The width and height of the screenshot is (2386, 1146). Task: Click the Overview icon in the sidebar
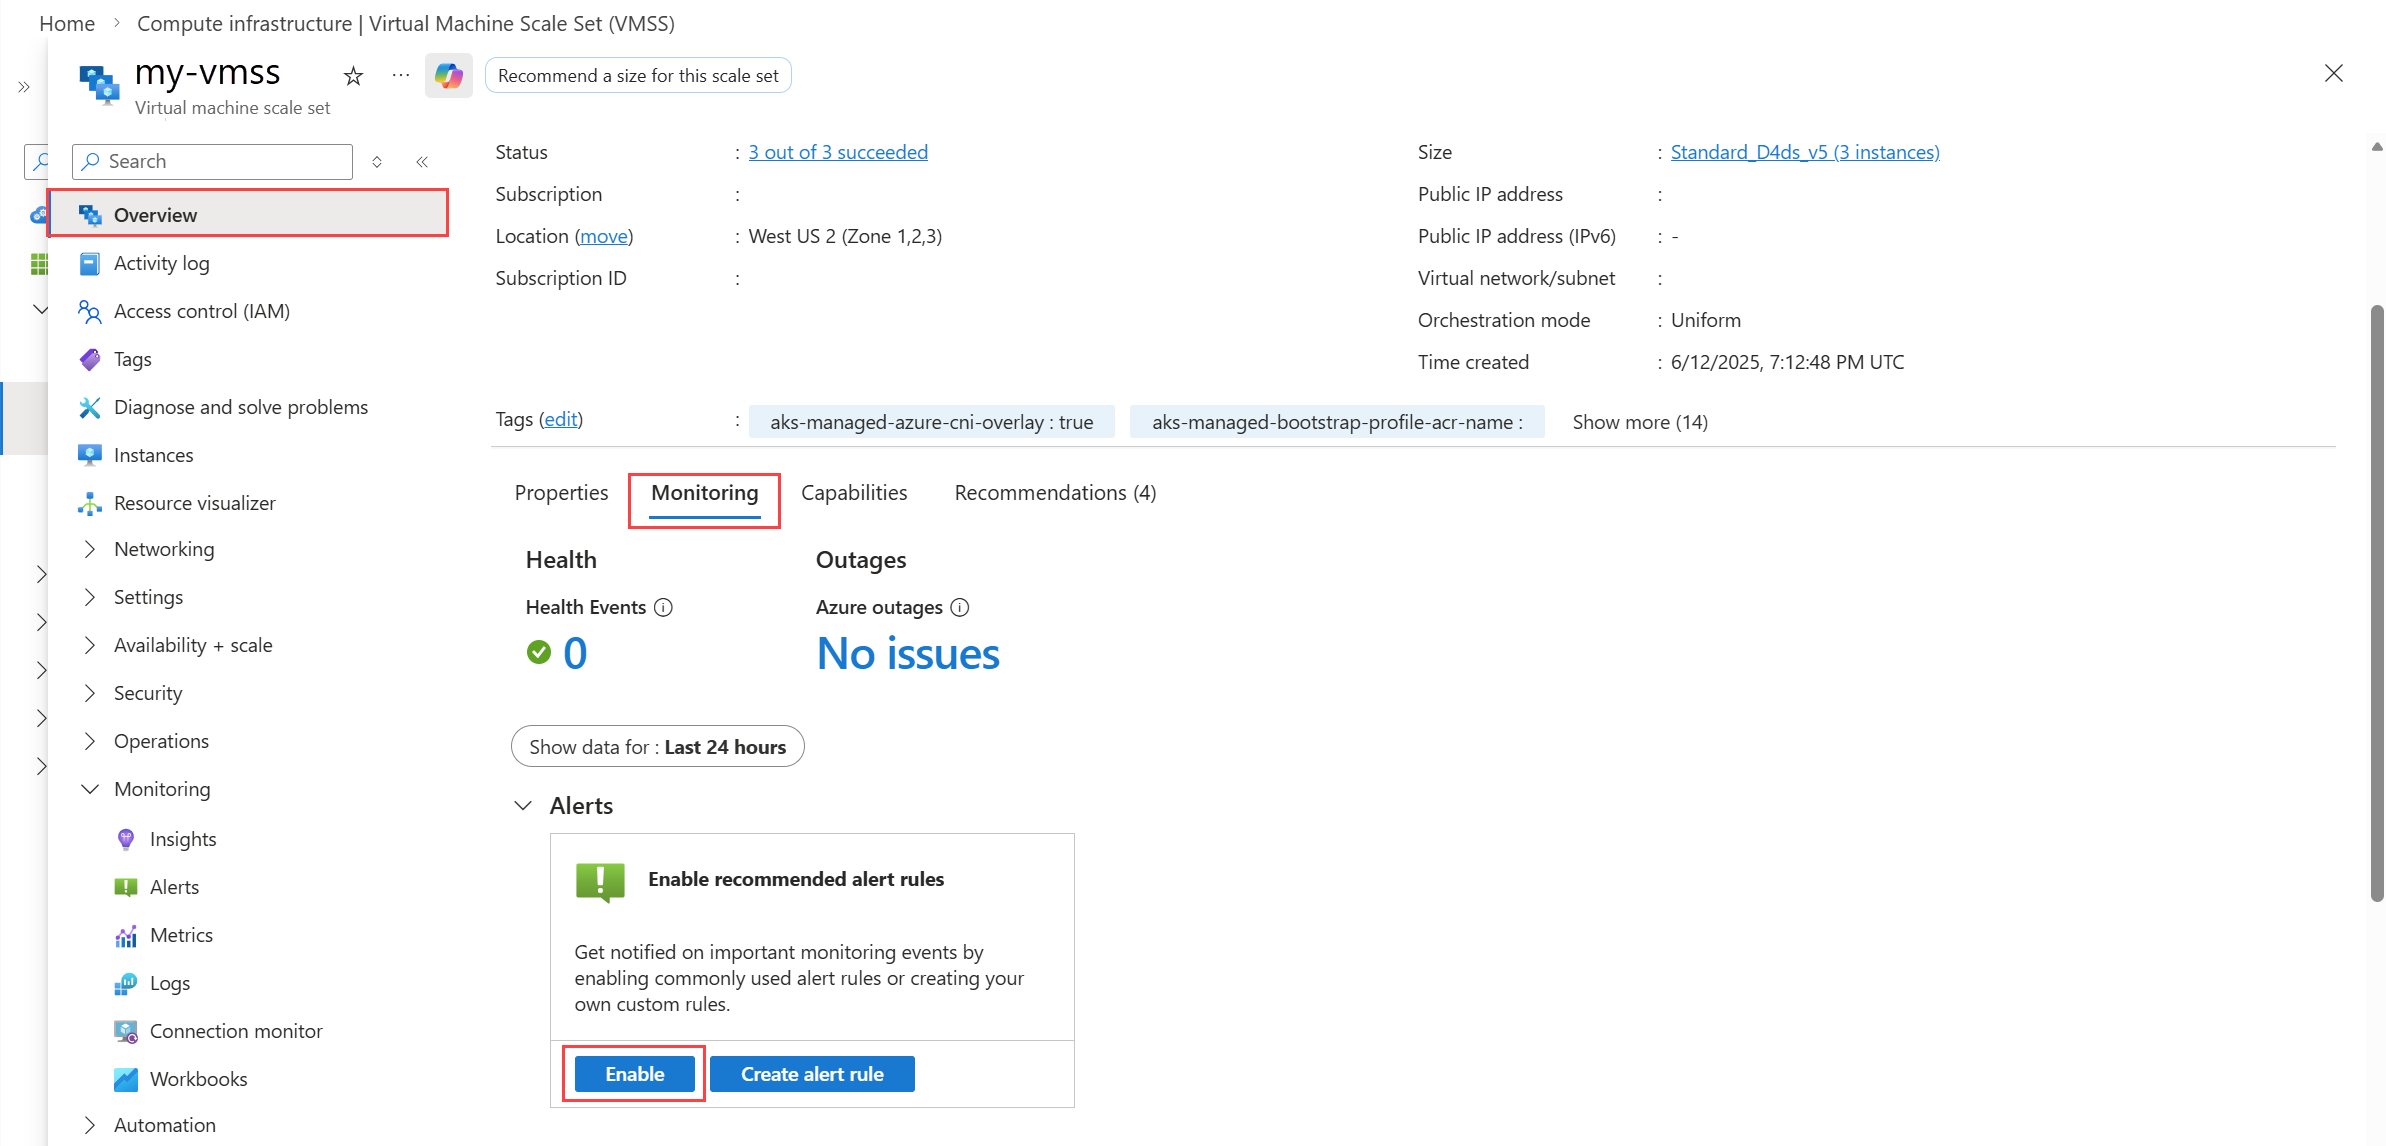90,215
